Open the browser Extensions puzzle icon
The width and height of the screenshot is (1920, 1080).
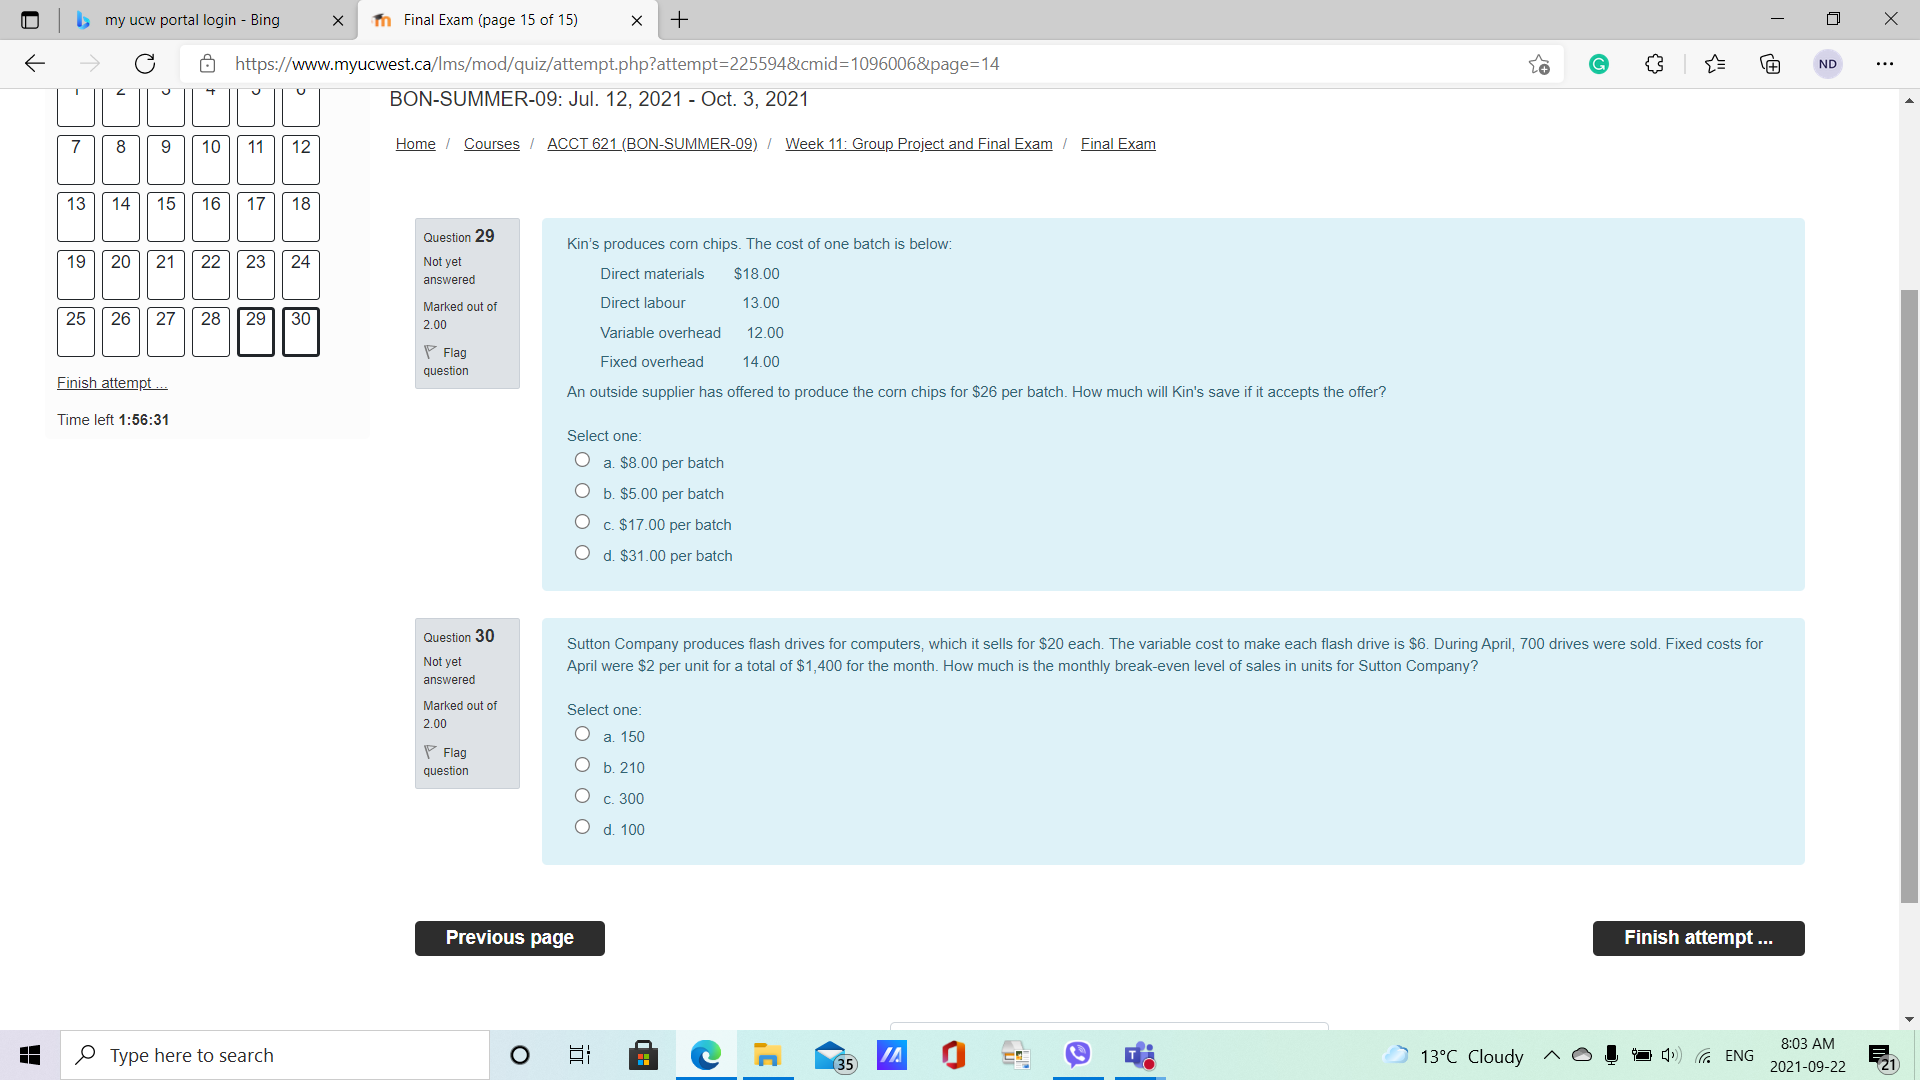1654,64
